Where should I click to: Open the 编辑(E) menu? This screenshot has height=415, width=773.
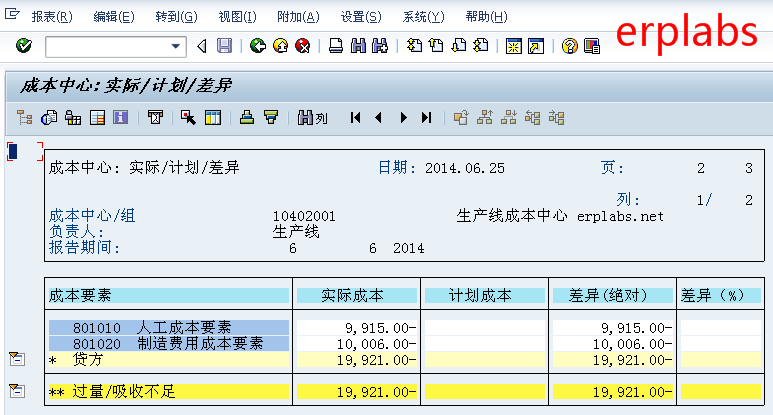[x=114, y=17]
